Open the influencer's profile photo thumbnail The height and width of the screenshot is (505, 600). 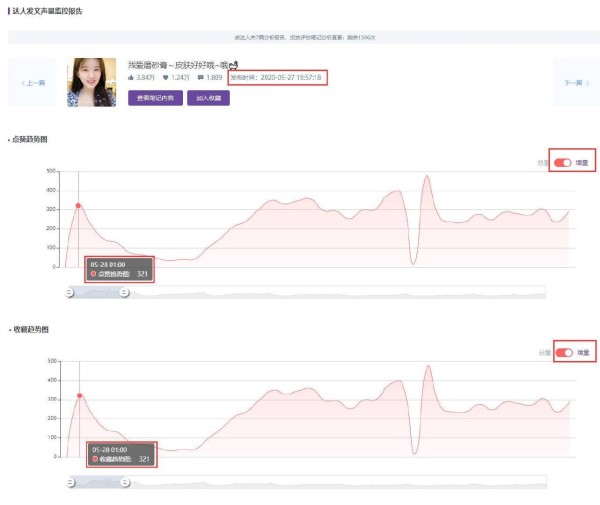click(92, 82)
